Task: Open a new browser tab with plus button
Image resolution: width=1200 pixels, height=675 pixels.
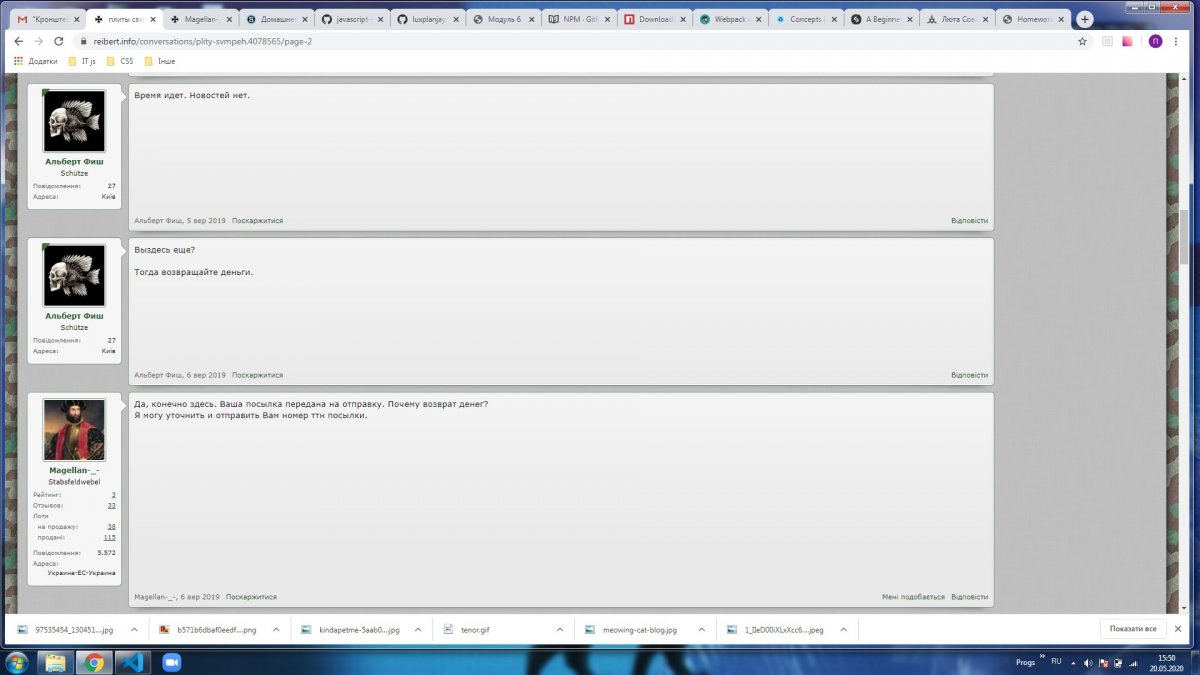Action: [x=1085, y=19]
